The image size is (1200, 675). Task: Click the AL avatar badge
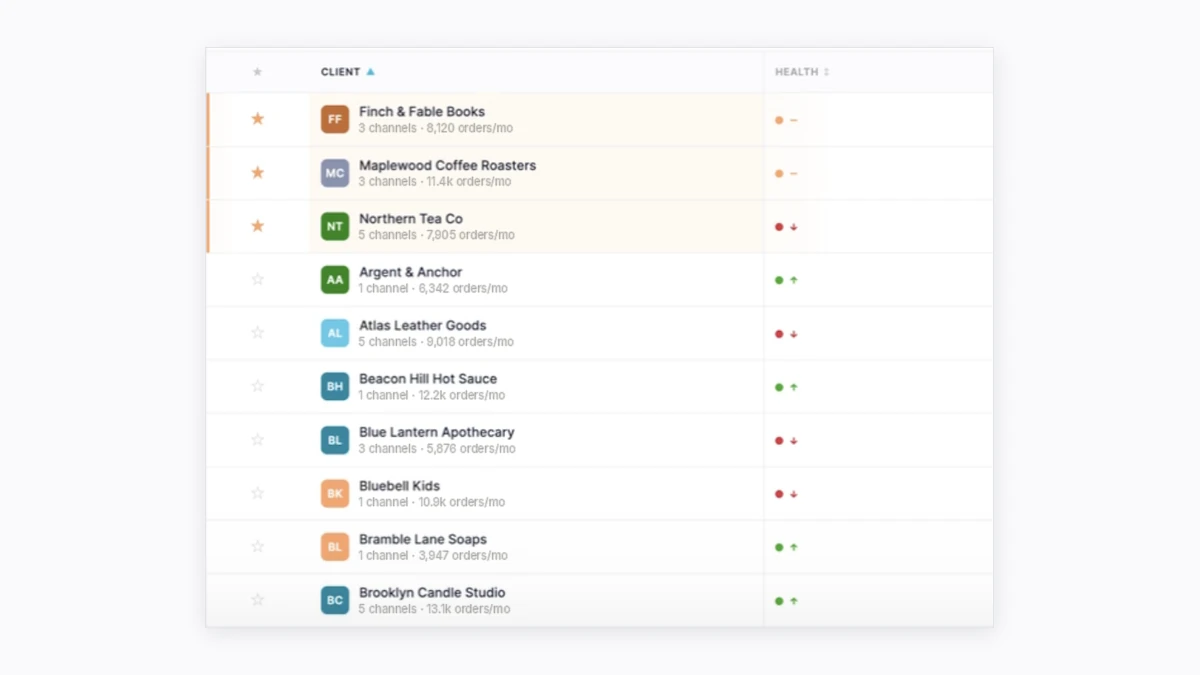335,333
